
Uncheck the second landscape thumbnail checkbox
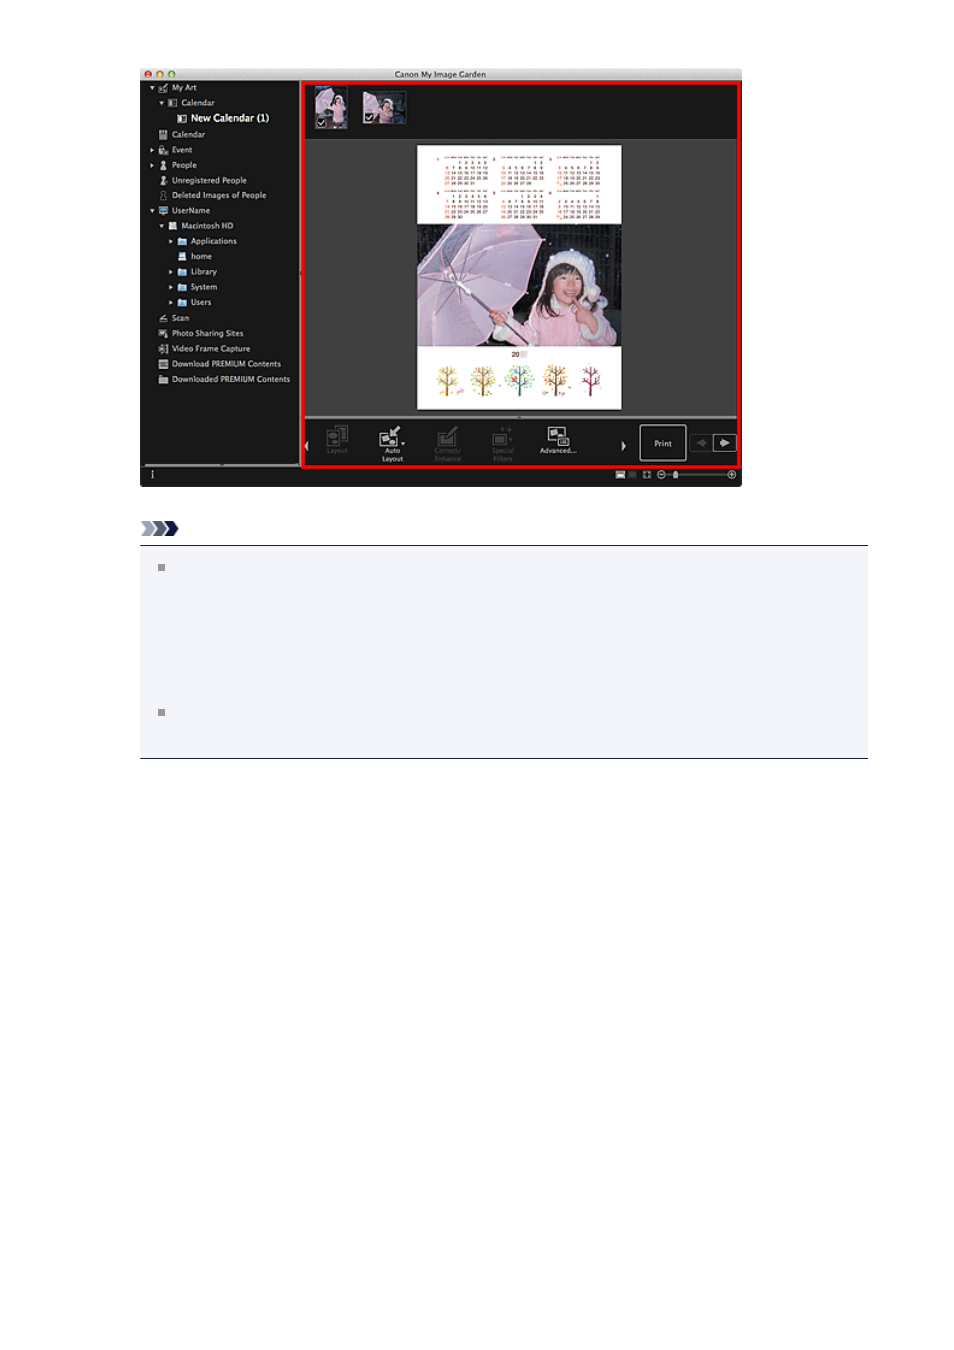(x=368, y=118)
